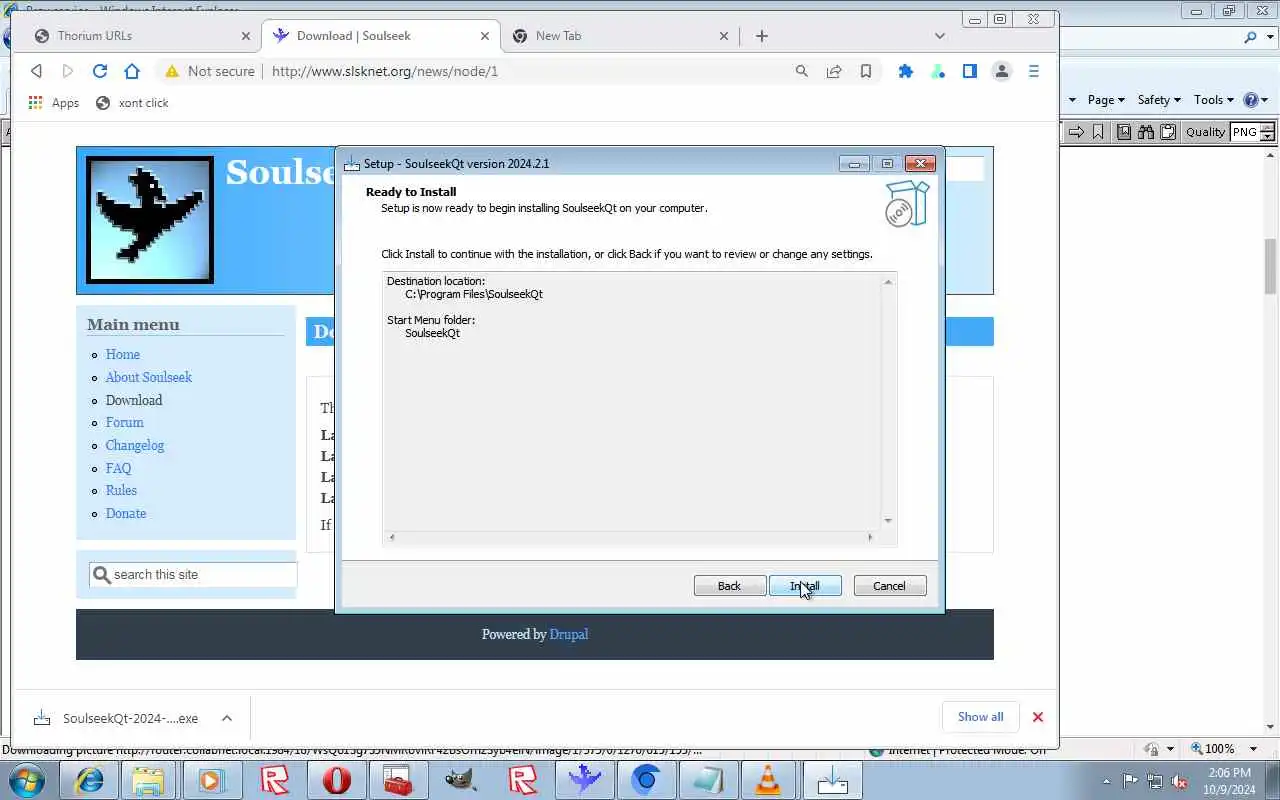Open the Home link in Main menu
Viewport: 1280px width, 800px height.
coord(123,355)
